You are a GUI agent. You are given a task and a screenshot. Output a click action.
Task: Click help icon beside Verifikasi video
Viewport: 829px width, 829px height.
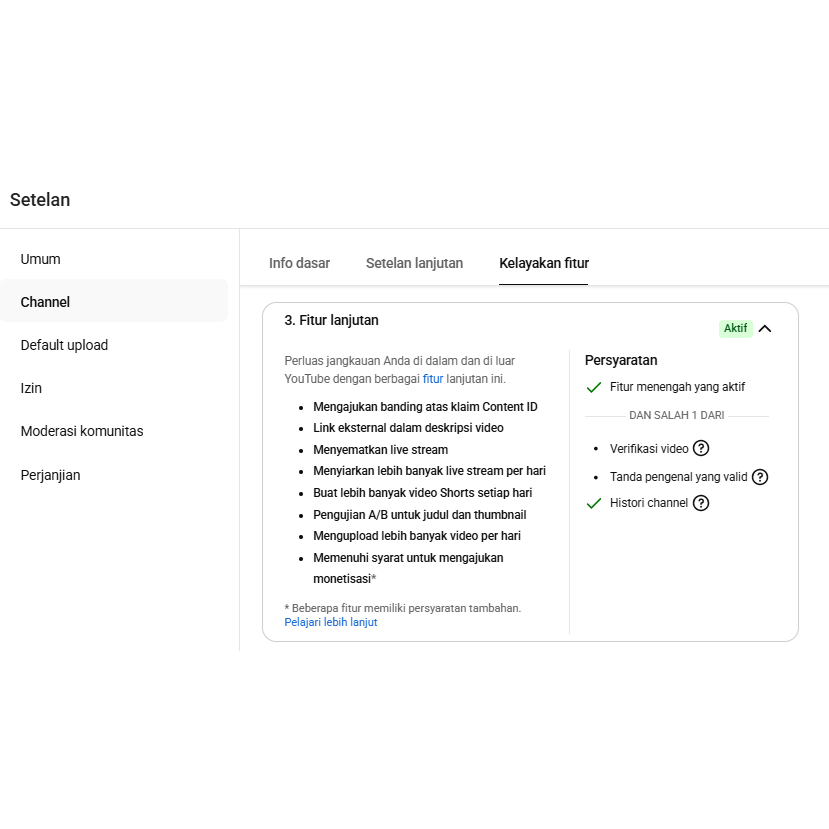pos(701,448)
